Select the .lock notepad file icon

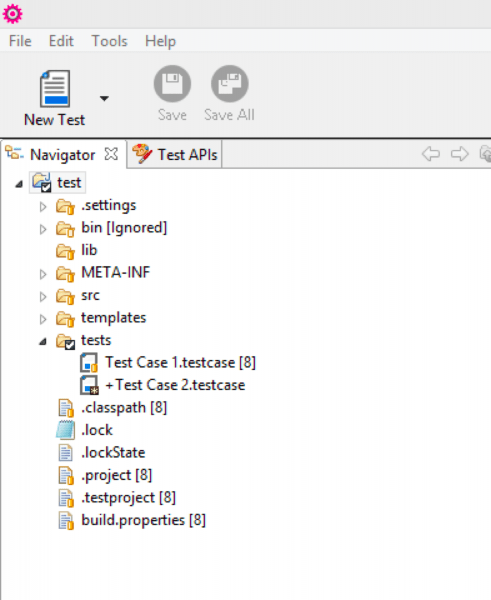point(65,430)
